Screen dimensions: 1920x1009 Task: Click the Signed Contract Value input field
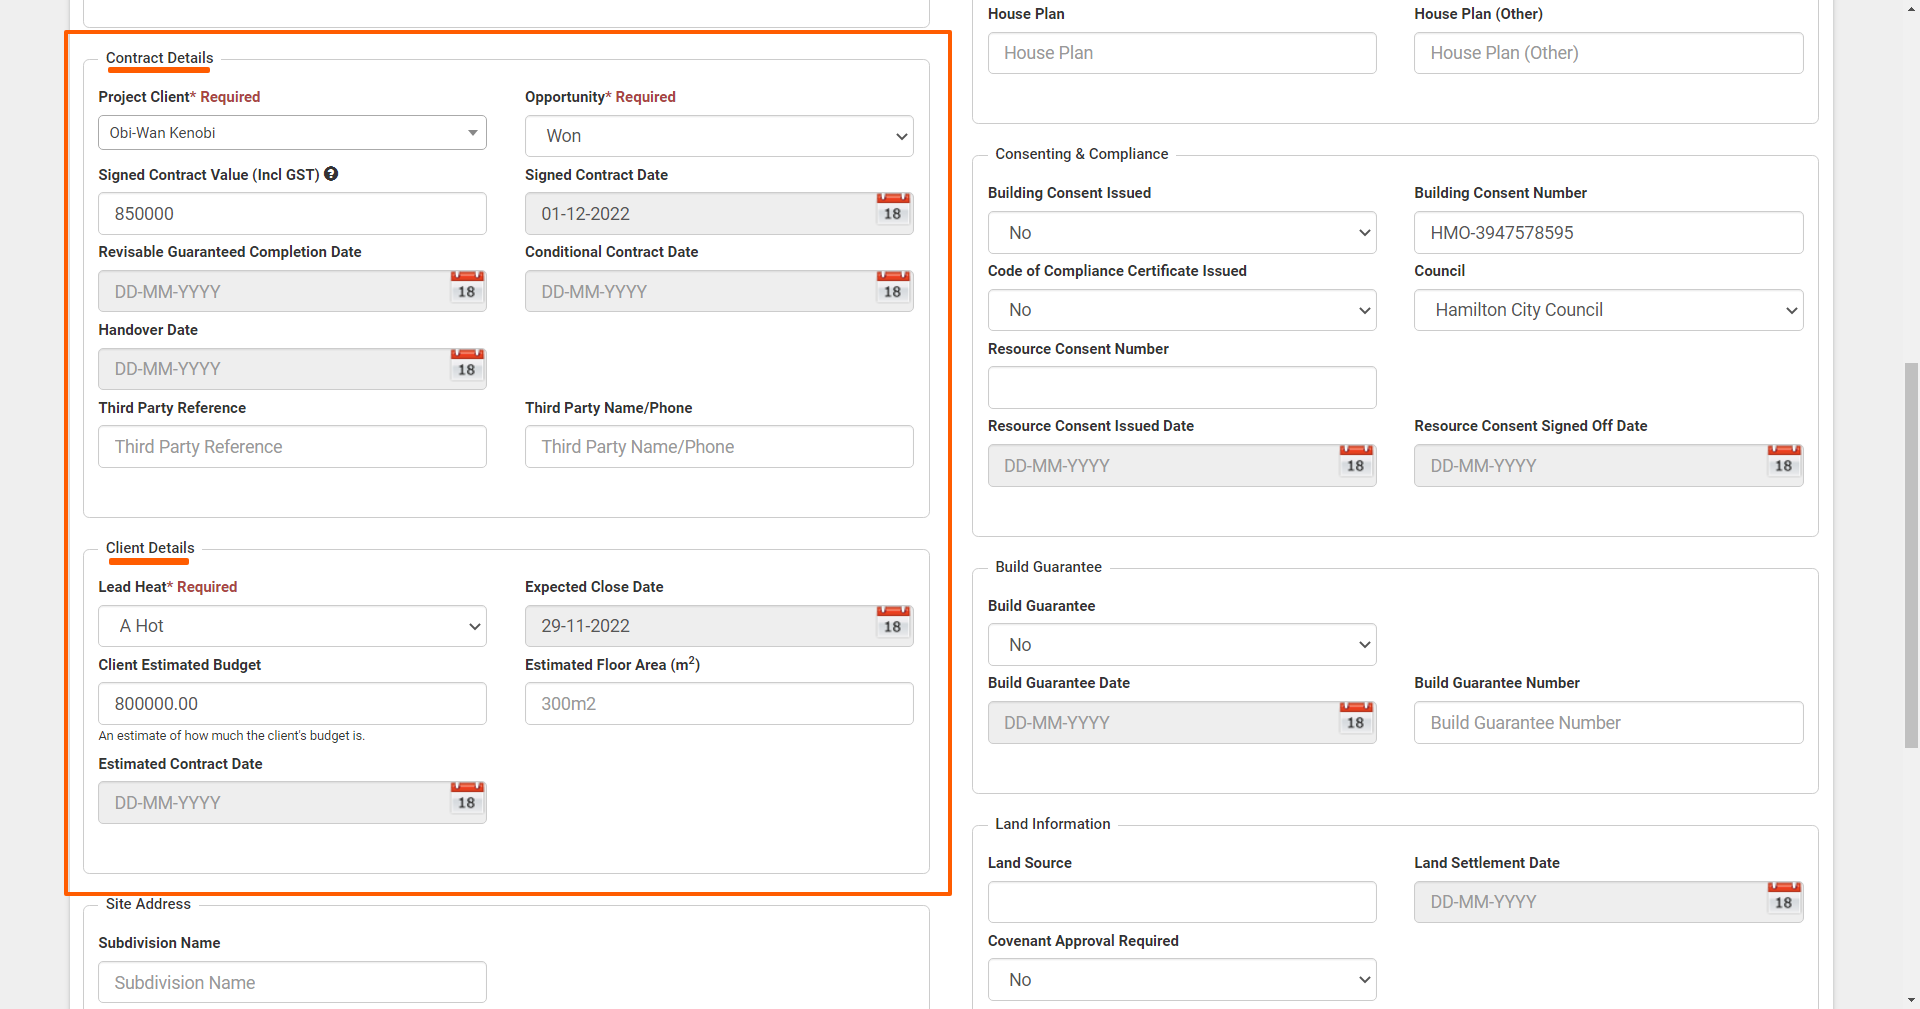click(292, 214)
